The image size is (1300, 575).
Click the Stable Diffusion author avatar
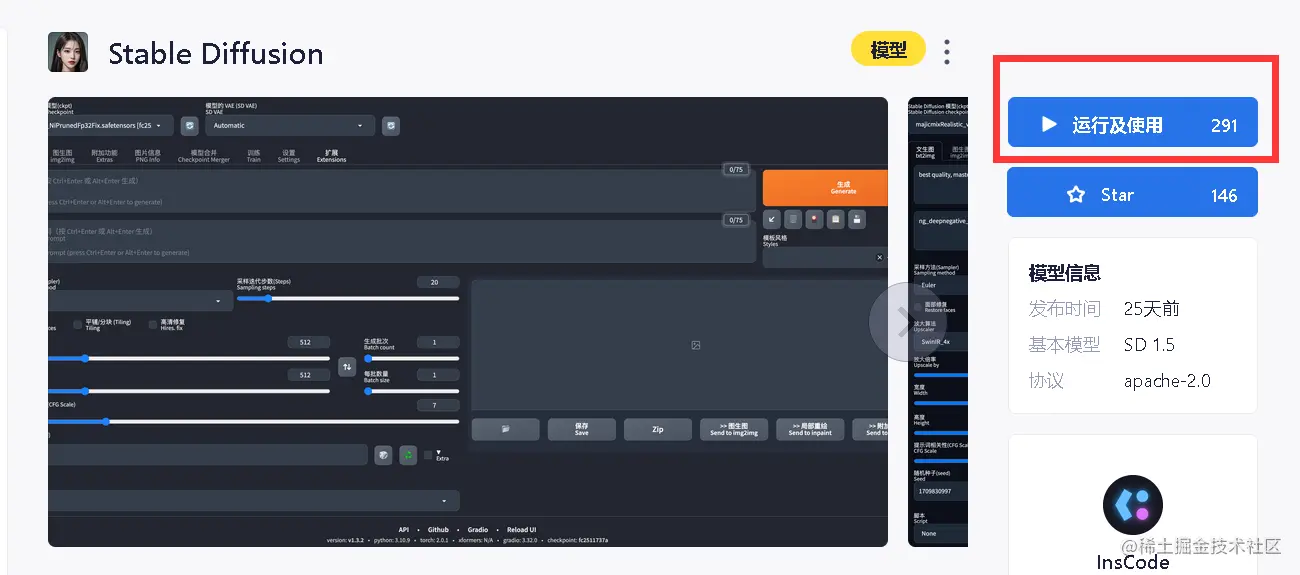tap(68, 52)
